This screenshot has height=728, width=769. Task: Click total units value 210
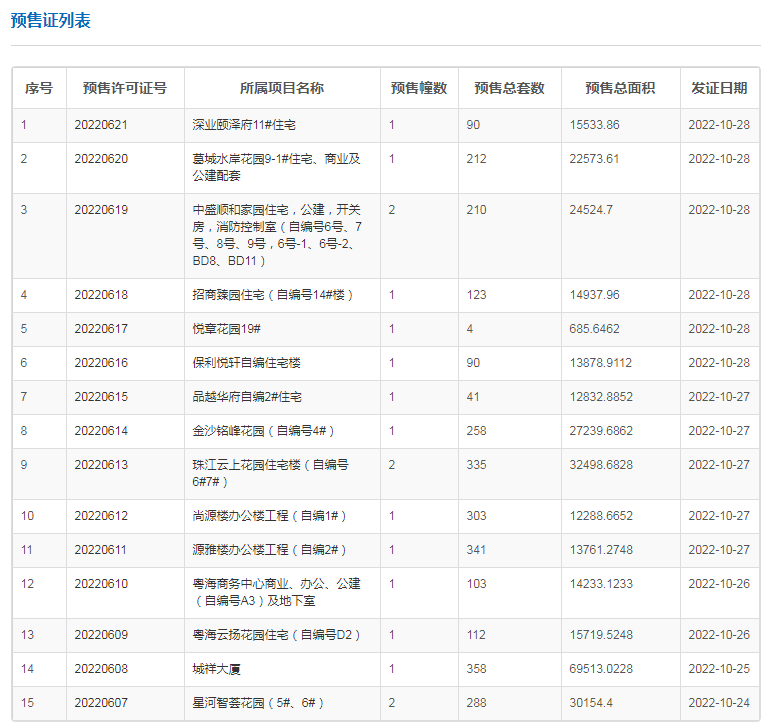[x=476, y=210]
